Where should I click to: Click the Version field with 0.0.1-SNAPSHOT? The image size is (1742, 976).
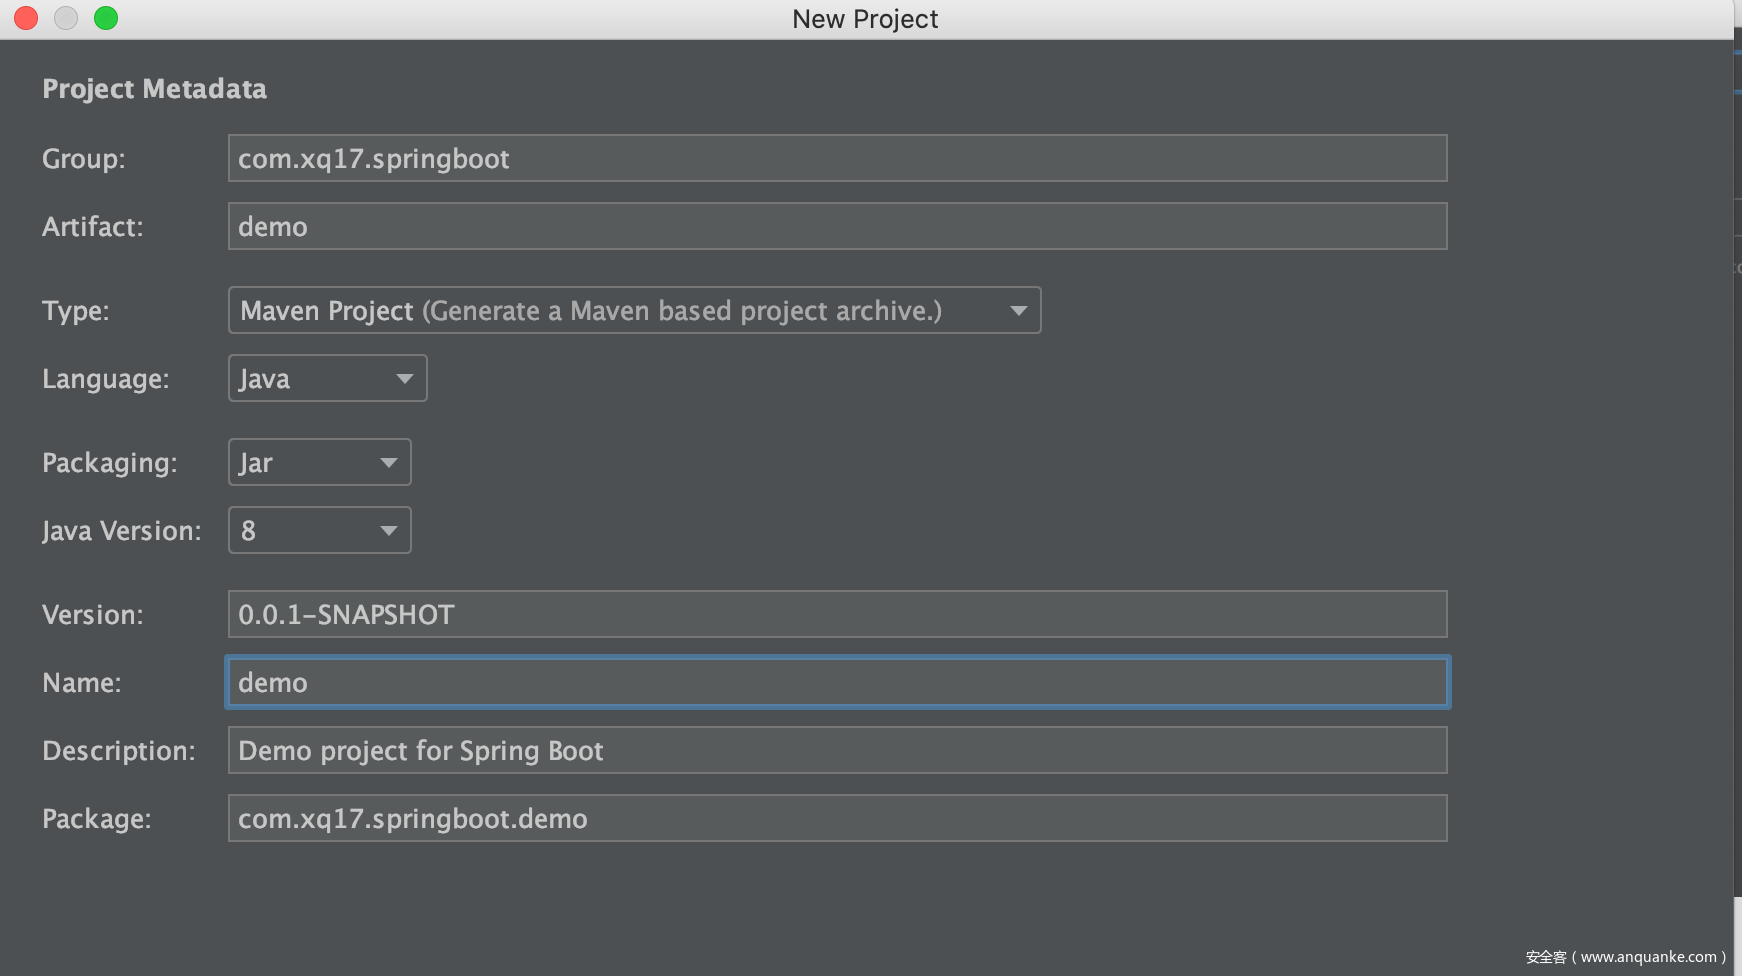tap(836, 614)
